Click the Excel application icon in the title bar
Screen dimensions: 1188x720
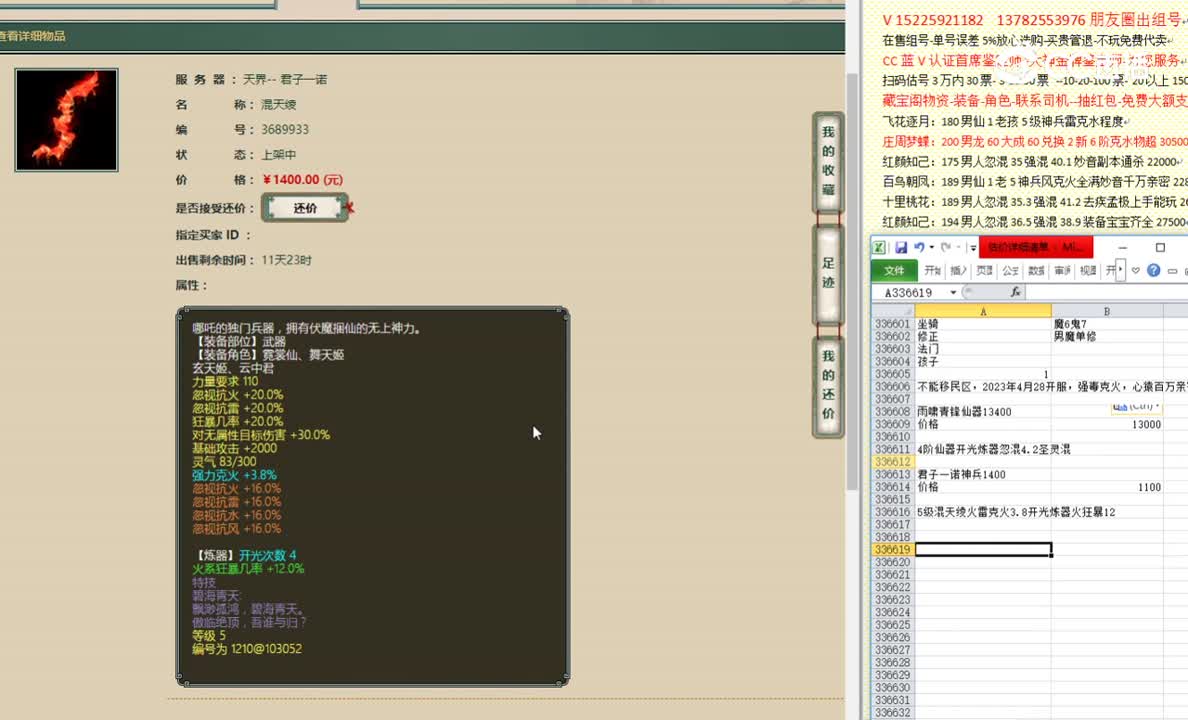point(879,247)
